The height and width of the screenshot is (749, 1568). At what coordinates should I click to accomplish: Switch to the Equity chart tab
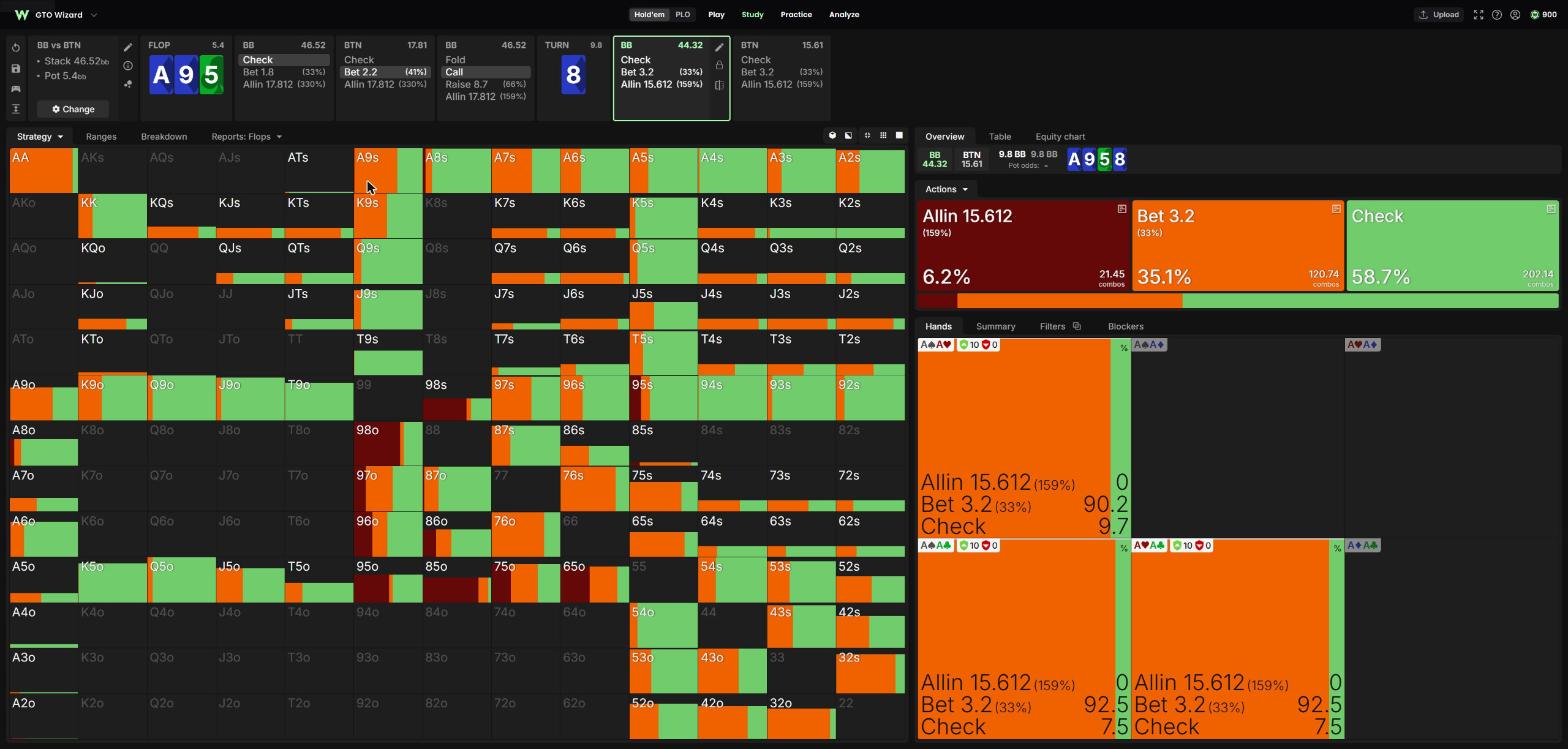tap(1060, 137)
